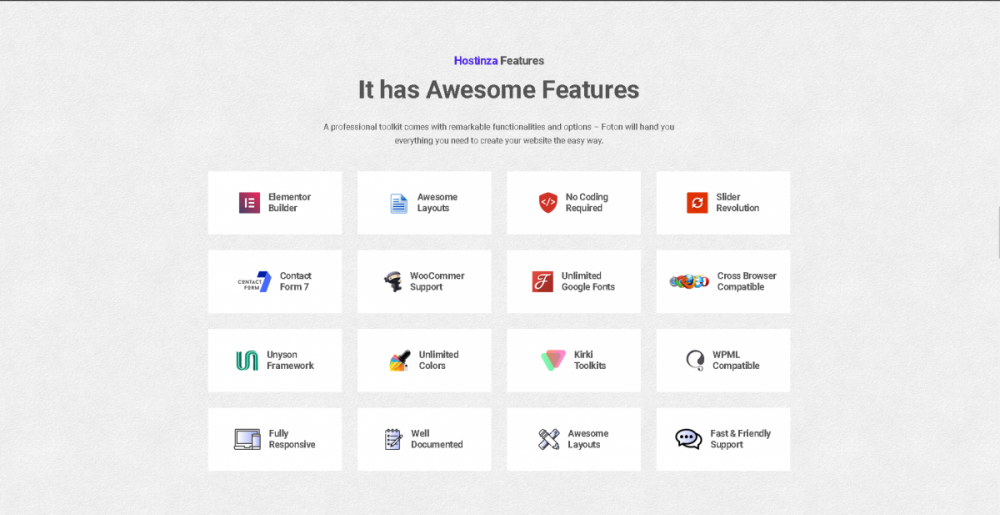Click the Hostinza link in the subtitle
The height and width of the screenshot is (515, 1000).
click(x=475, y=61)
